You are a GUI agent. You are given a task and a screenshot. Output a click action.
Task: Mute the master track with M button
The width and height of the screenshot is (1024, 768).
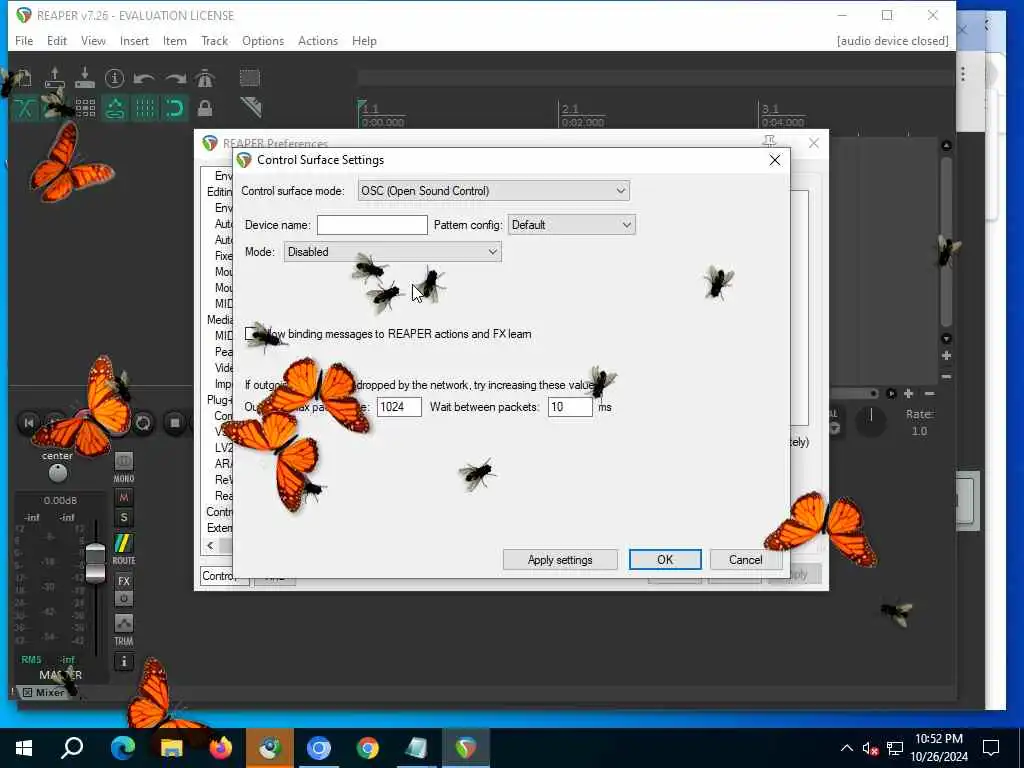[123, 498]
